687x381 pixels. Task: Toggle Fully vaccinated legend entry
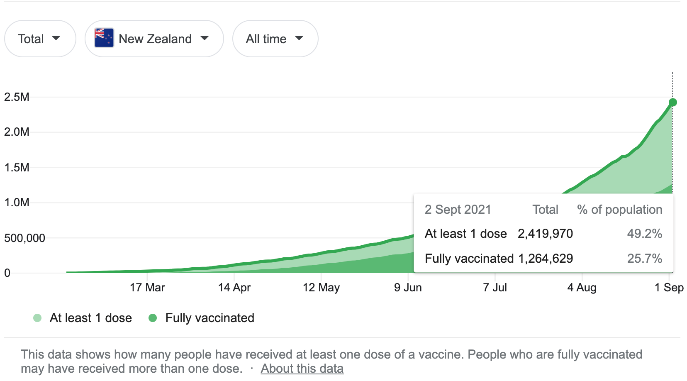(x=202, y=318)
